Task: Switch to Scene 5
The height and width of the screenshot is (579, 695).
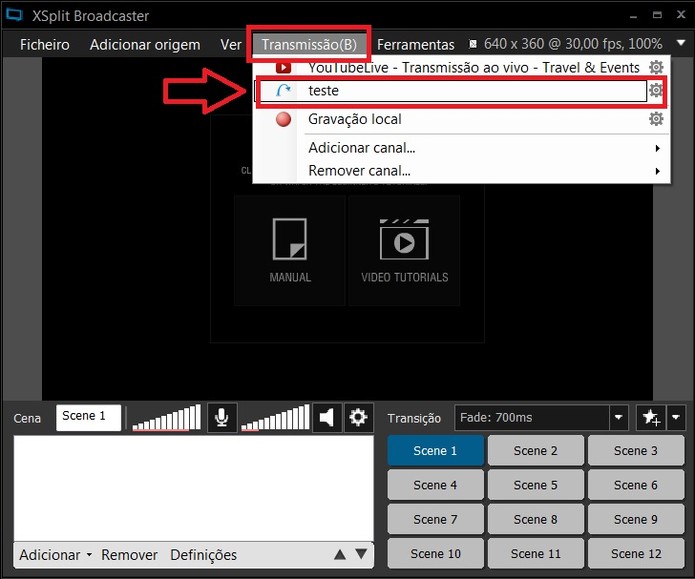Action: [535, 485]
